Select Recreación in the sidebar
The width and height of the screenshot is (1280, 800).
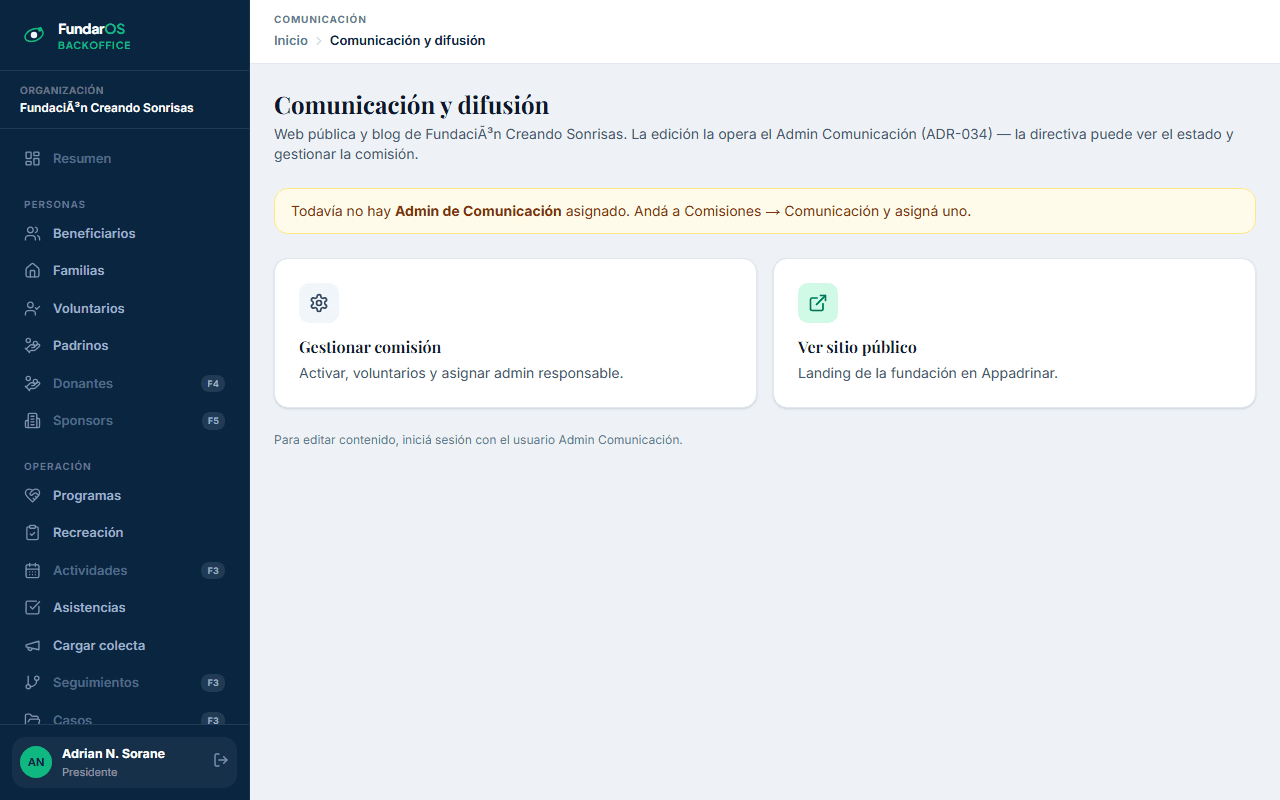(x=124, y=533)
